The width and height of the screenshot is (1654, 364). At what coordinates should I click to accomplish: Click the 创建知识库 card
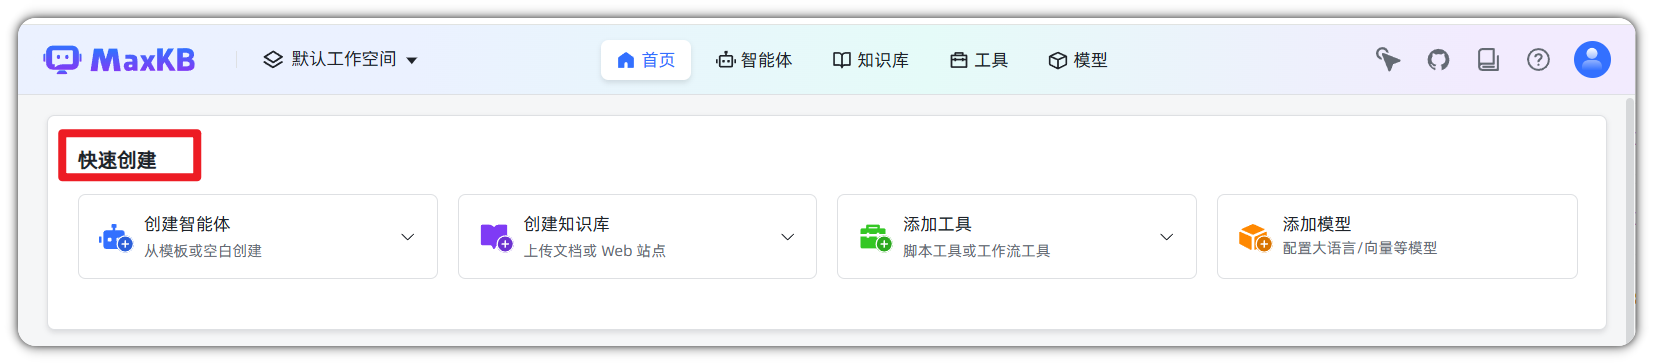637,237
